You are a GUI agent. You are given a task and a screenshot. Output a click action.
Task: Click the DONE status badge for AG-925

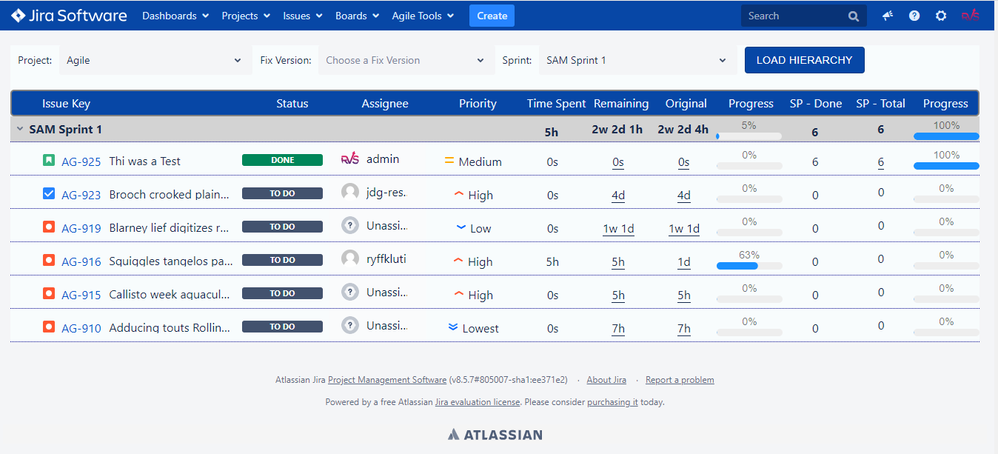tap(283, 160)
